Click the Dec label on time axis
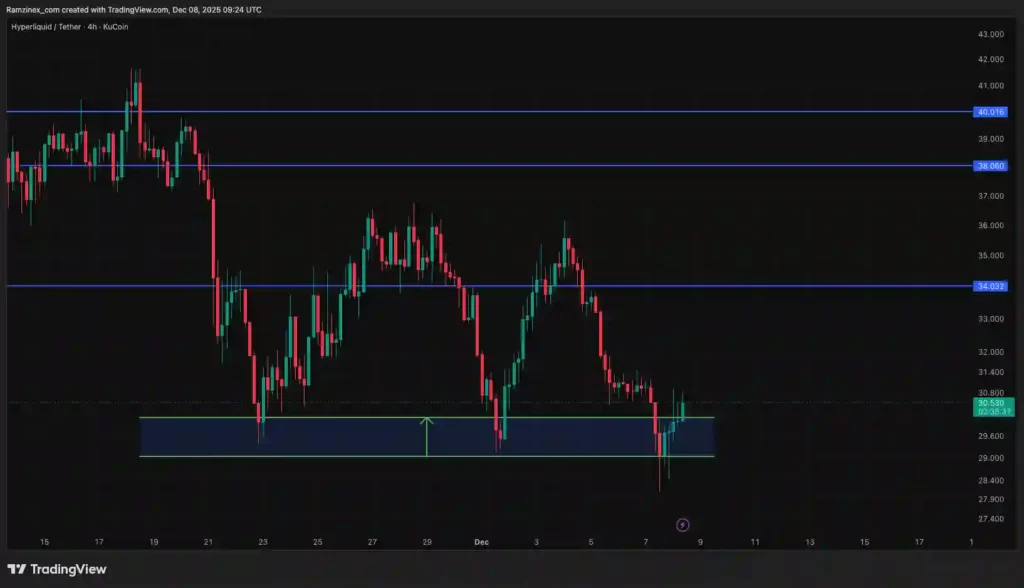Viewport: 1024px width, 588px height. pyautogui.click(x=481, y=542)
